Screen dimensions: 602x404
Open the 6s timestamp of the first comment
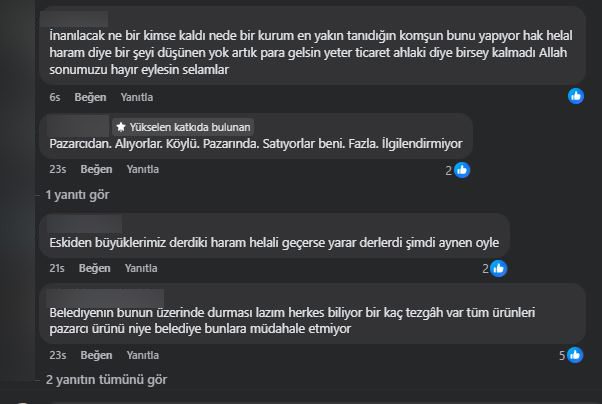click(x=54, y=97)
